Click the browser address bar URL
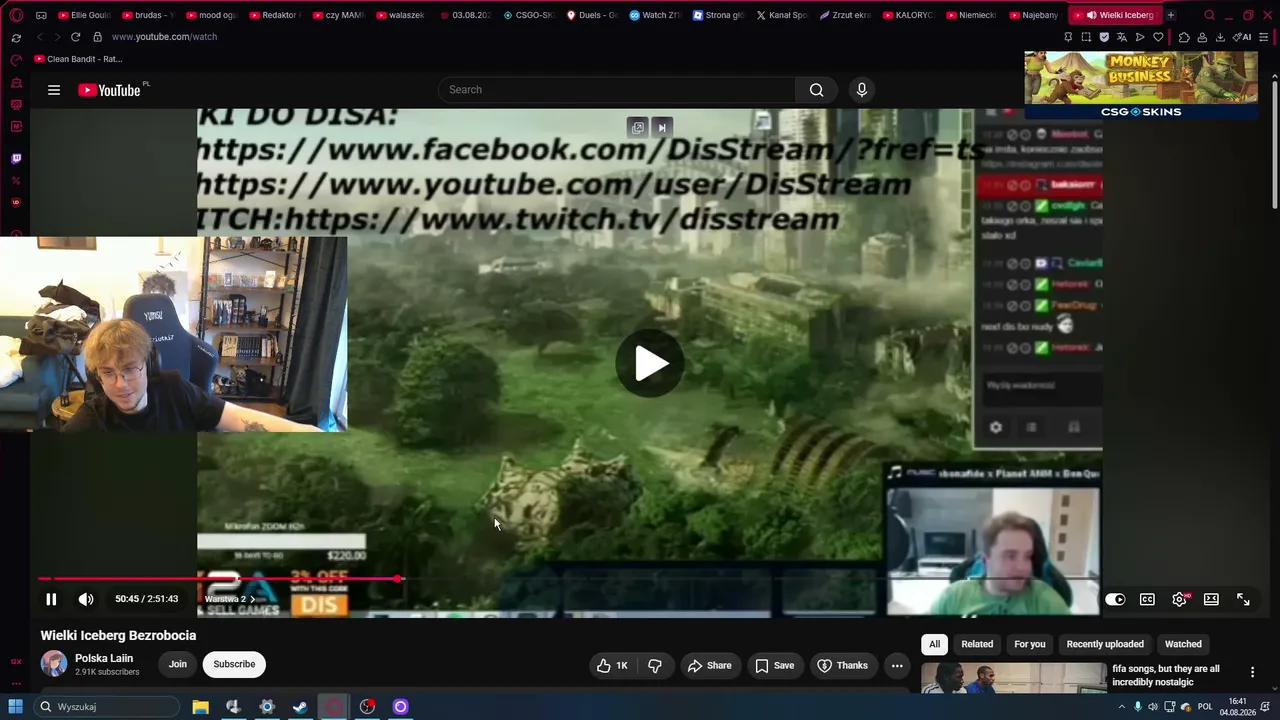 [x=164, y=37]
